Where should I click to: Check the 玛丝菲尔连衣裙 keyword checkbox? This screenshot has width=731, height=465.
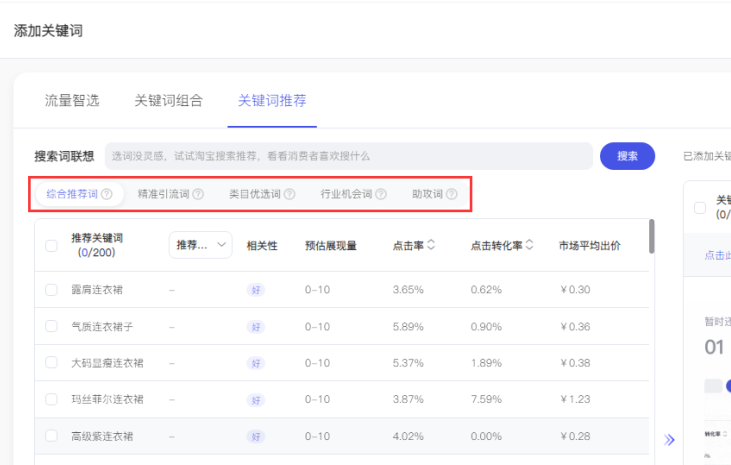(51, 400)
